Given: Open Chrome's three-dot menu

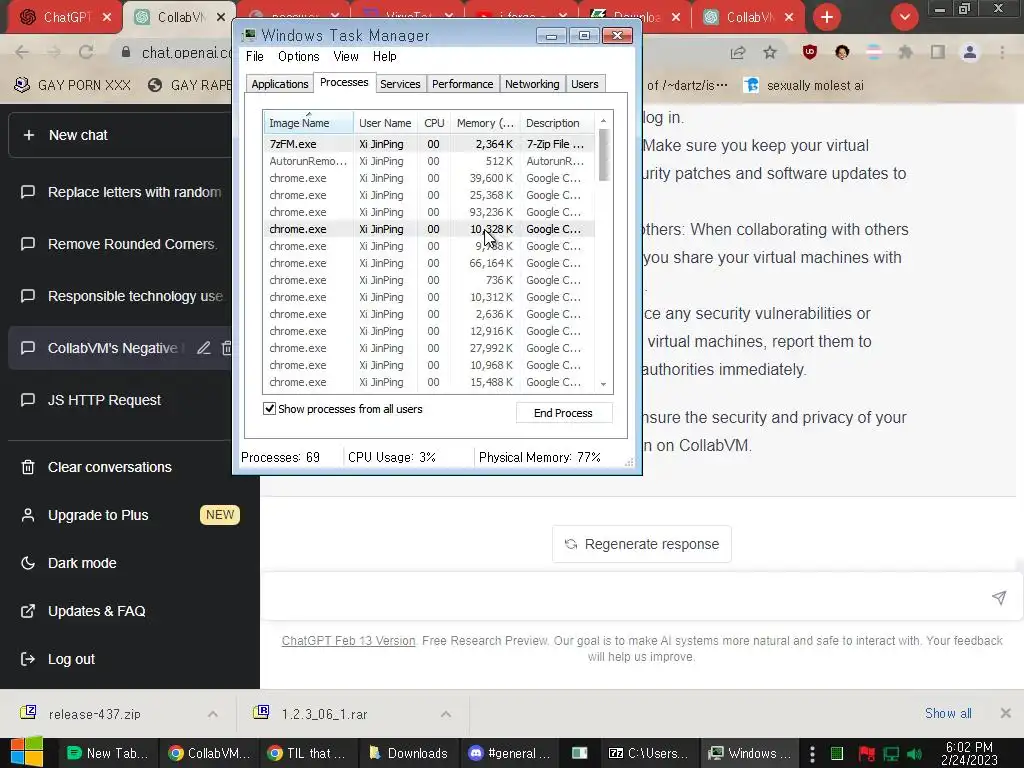Looking at the screenshot, I should tap(1002, 53).
